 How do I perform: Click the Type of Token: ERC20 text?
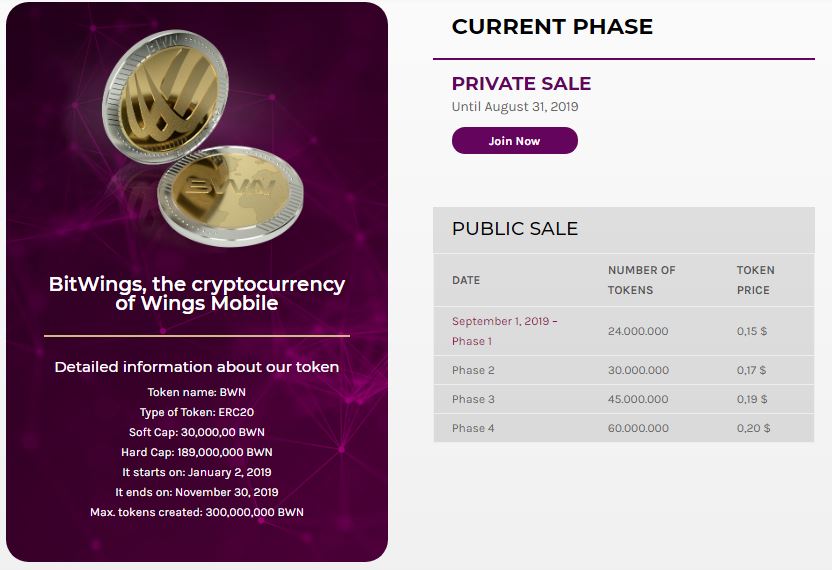197,412
